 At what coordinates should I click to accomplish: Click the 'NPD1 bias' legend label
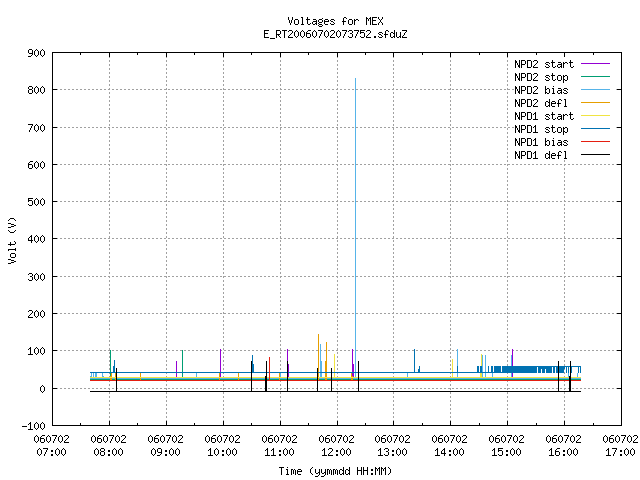[541, 142]
